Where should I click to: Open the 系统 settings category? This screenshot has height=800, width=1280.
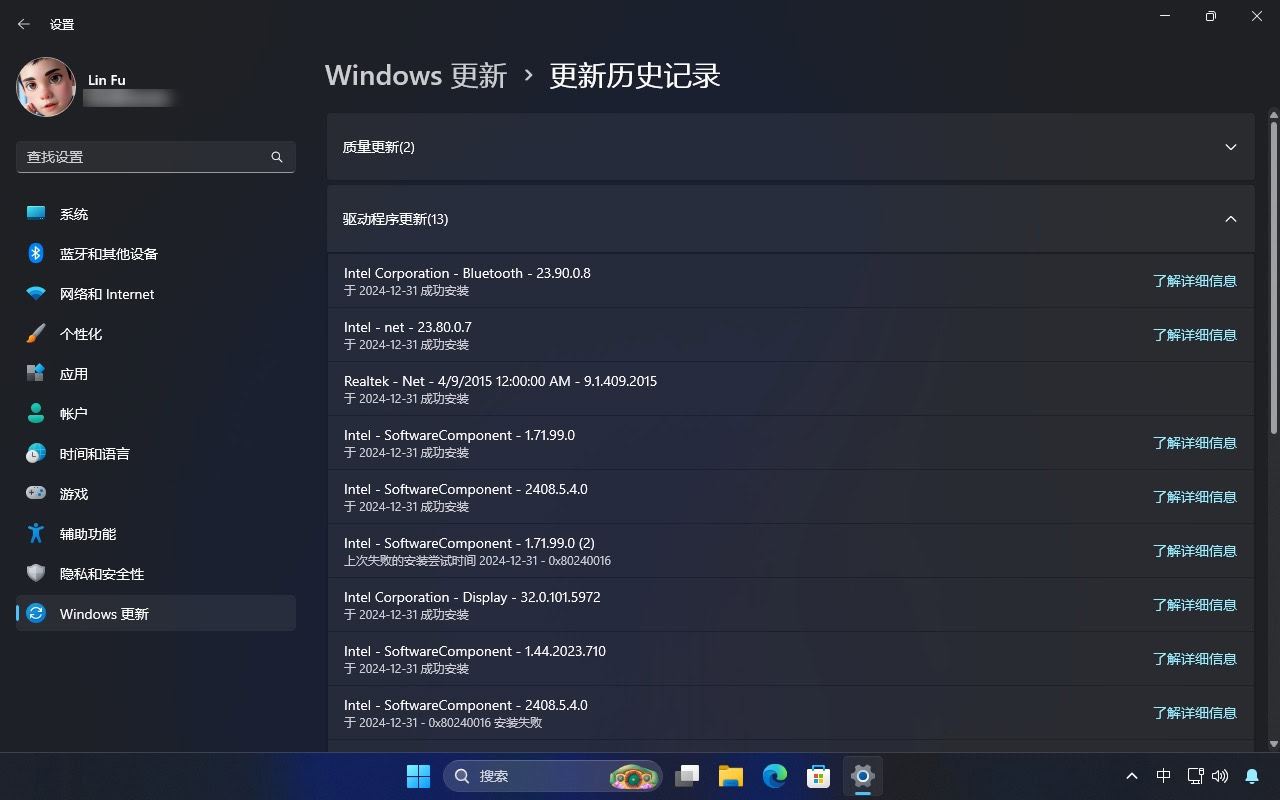[156, 214]
